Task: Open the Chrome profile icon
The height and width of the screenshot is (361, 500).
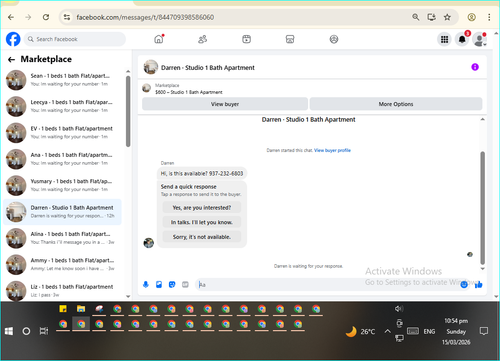Action: pos(471,17)
